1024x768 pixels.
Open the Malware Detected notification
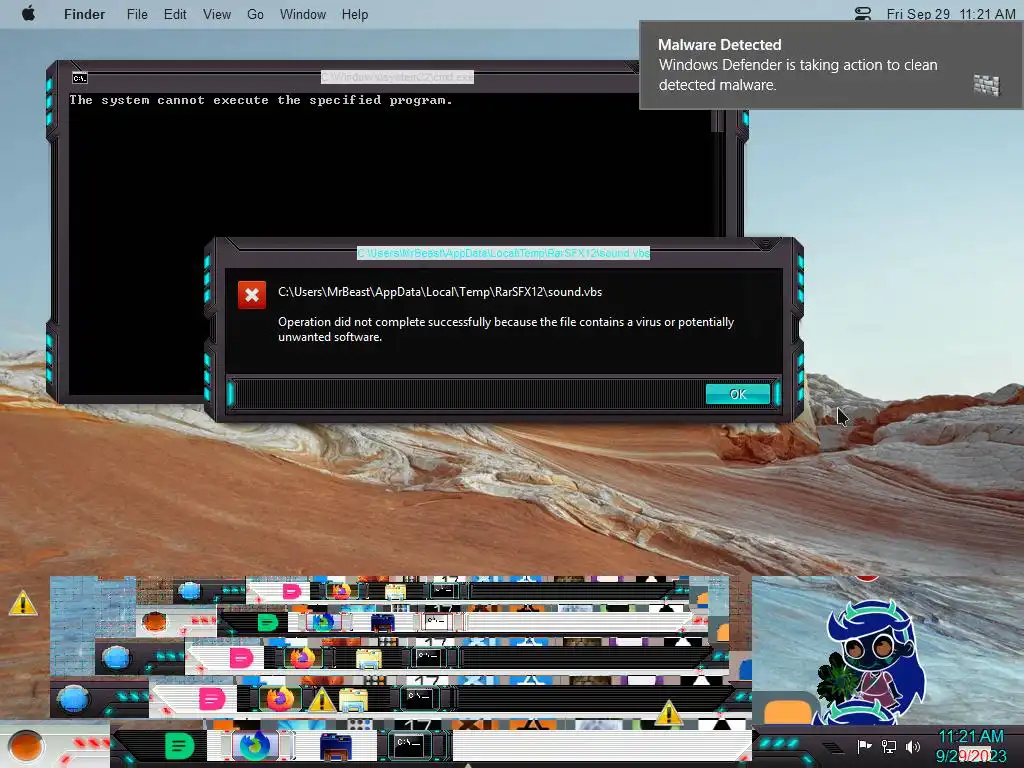[x=831, y=65]
